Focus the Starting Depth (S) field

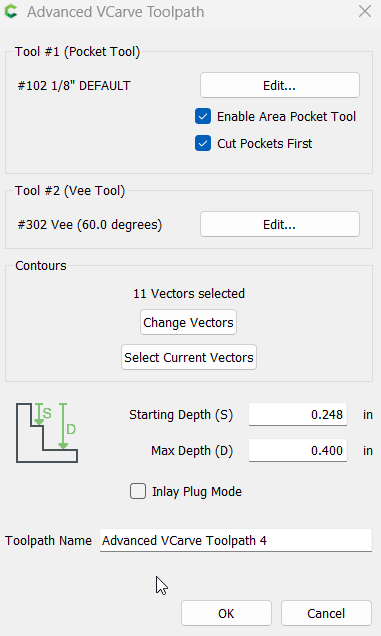[298, 414]
